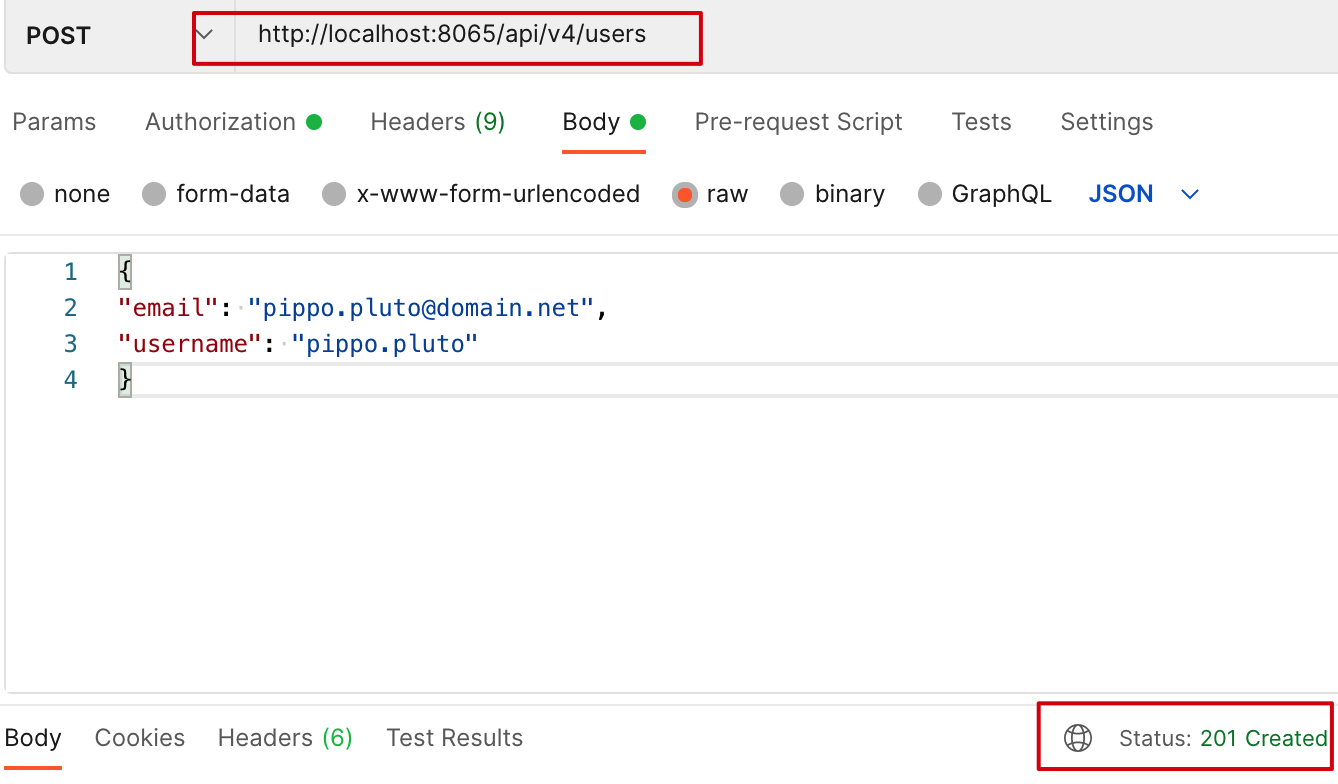The image size is (1338, 784).
Task: Click the network globe icon
Action: [1077, 738]
